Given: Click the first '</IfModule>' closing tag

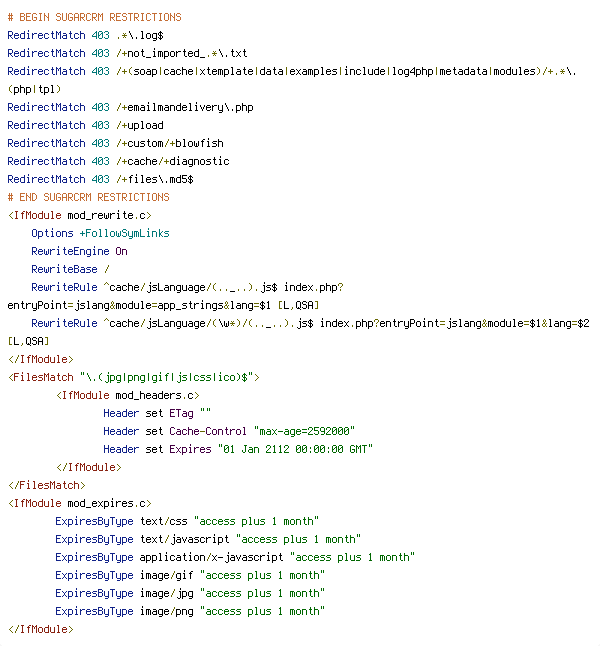Looking at the screenshot, I should coord(40,360).
